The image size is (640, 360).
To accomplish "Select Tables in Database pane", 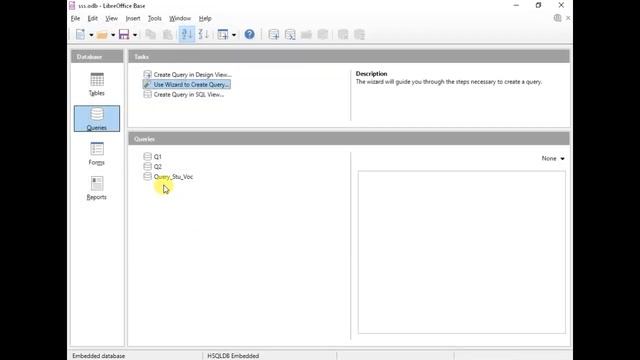I will [97, 84].
